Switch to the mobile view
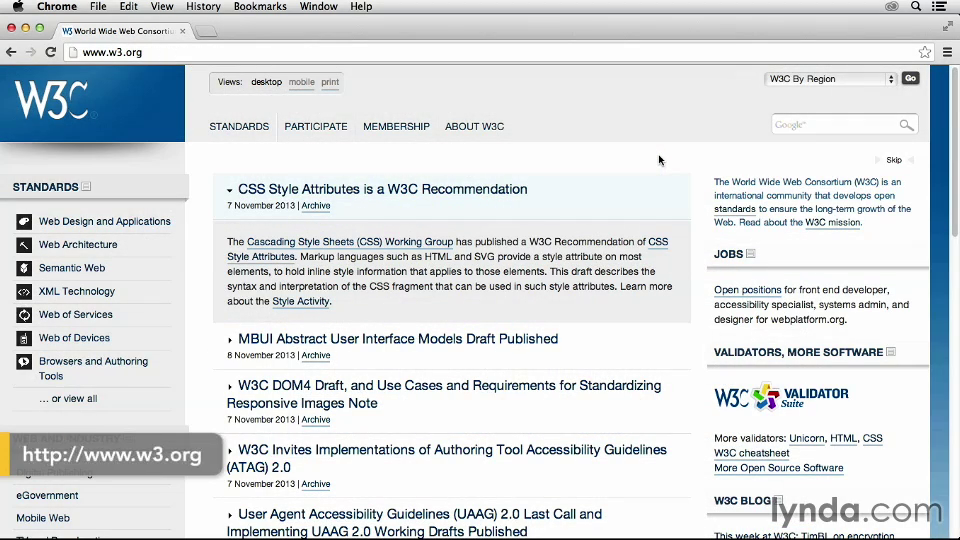Viewport: 960px width, 540px height. (301, 82)
